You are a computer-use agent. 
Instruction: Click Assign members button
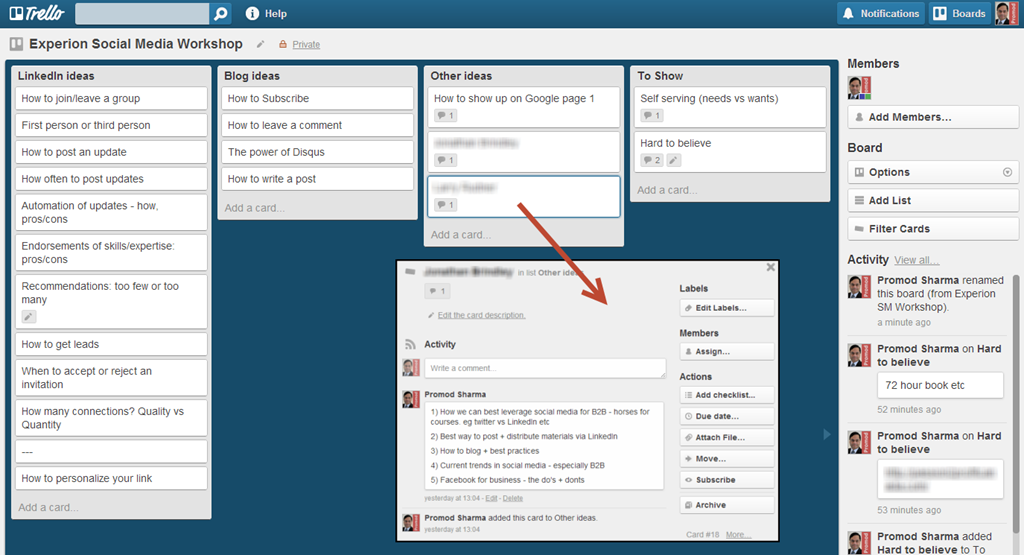(x=727, y=351)
